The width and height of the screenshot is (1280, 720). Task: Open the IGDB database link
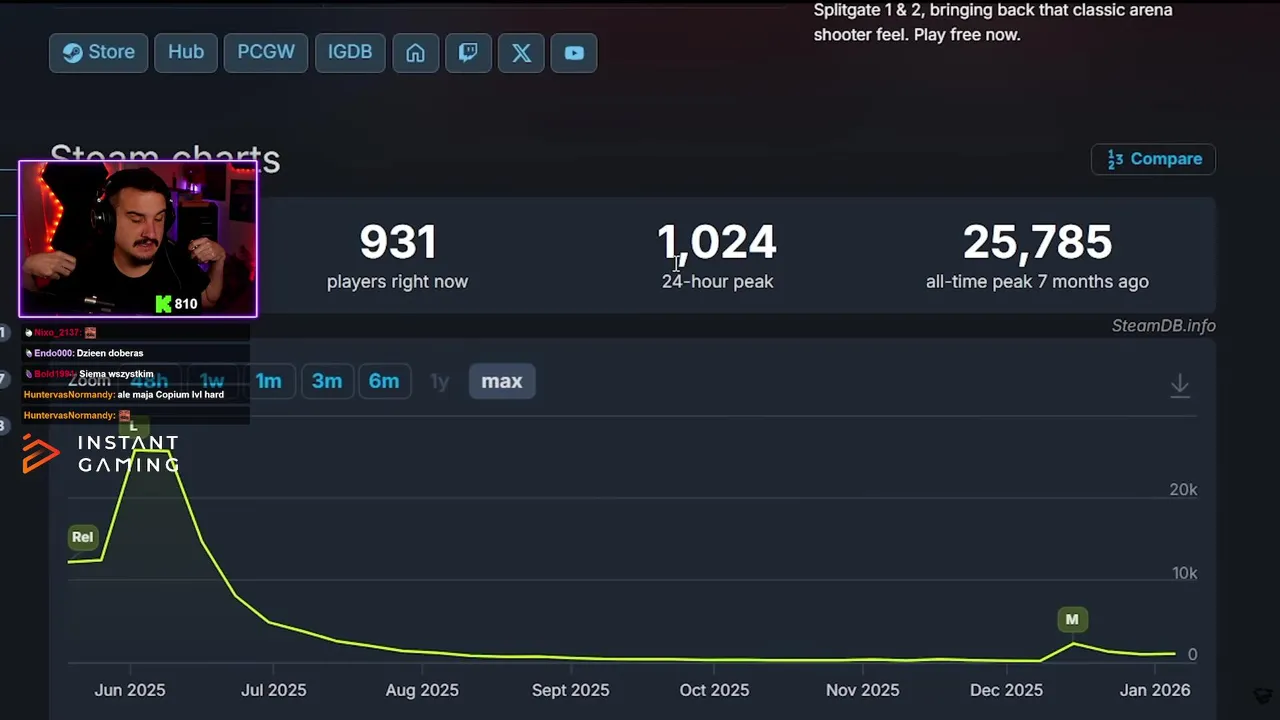[350, 53]
